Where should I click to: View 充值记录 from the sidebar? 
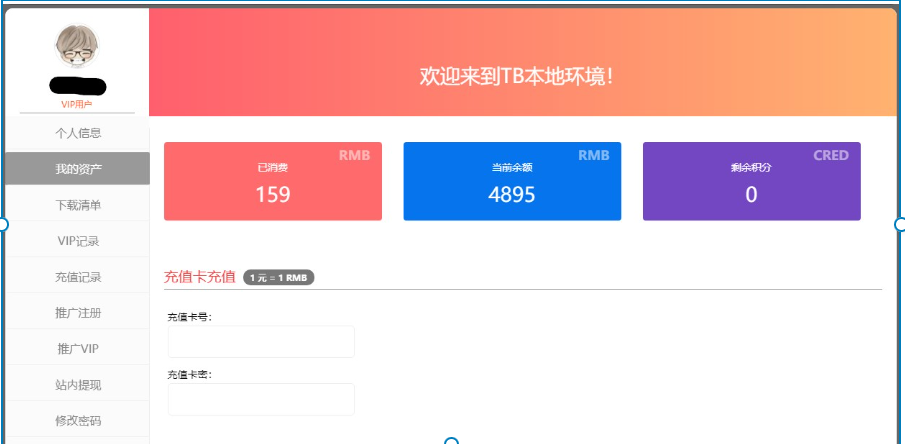(77, 277)
